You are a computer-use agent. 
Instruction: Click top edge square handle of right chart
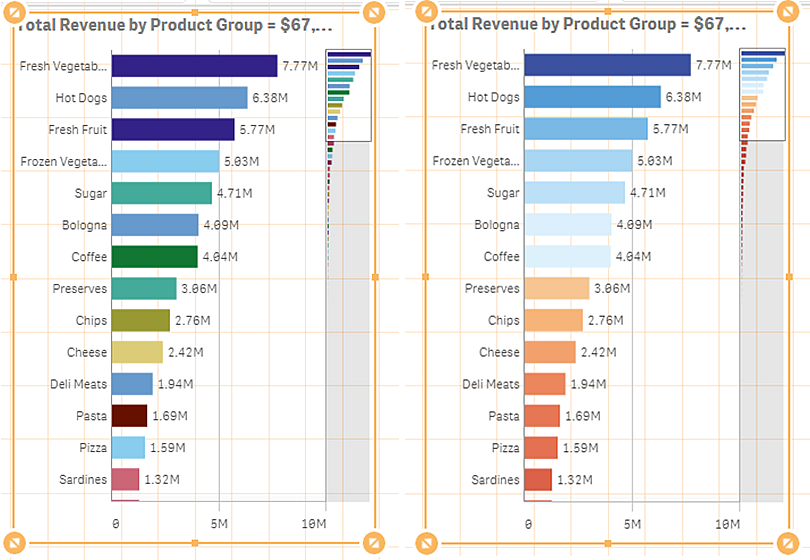[608, 11]
